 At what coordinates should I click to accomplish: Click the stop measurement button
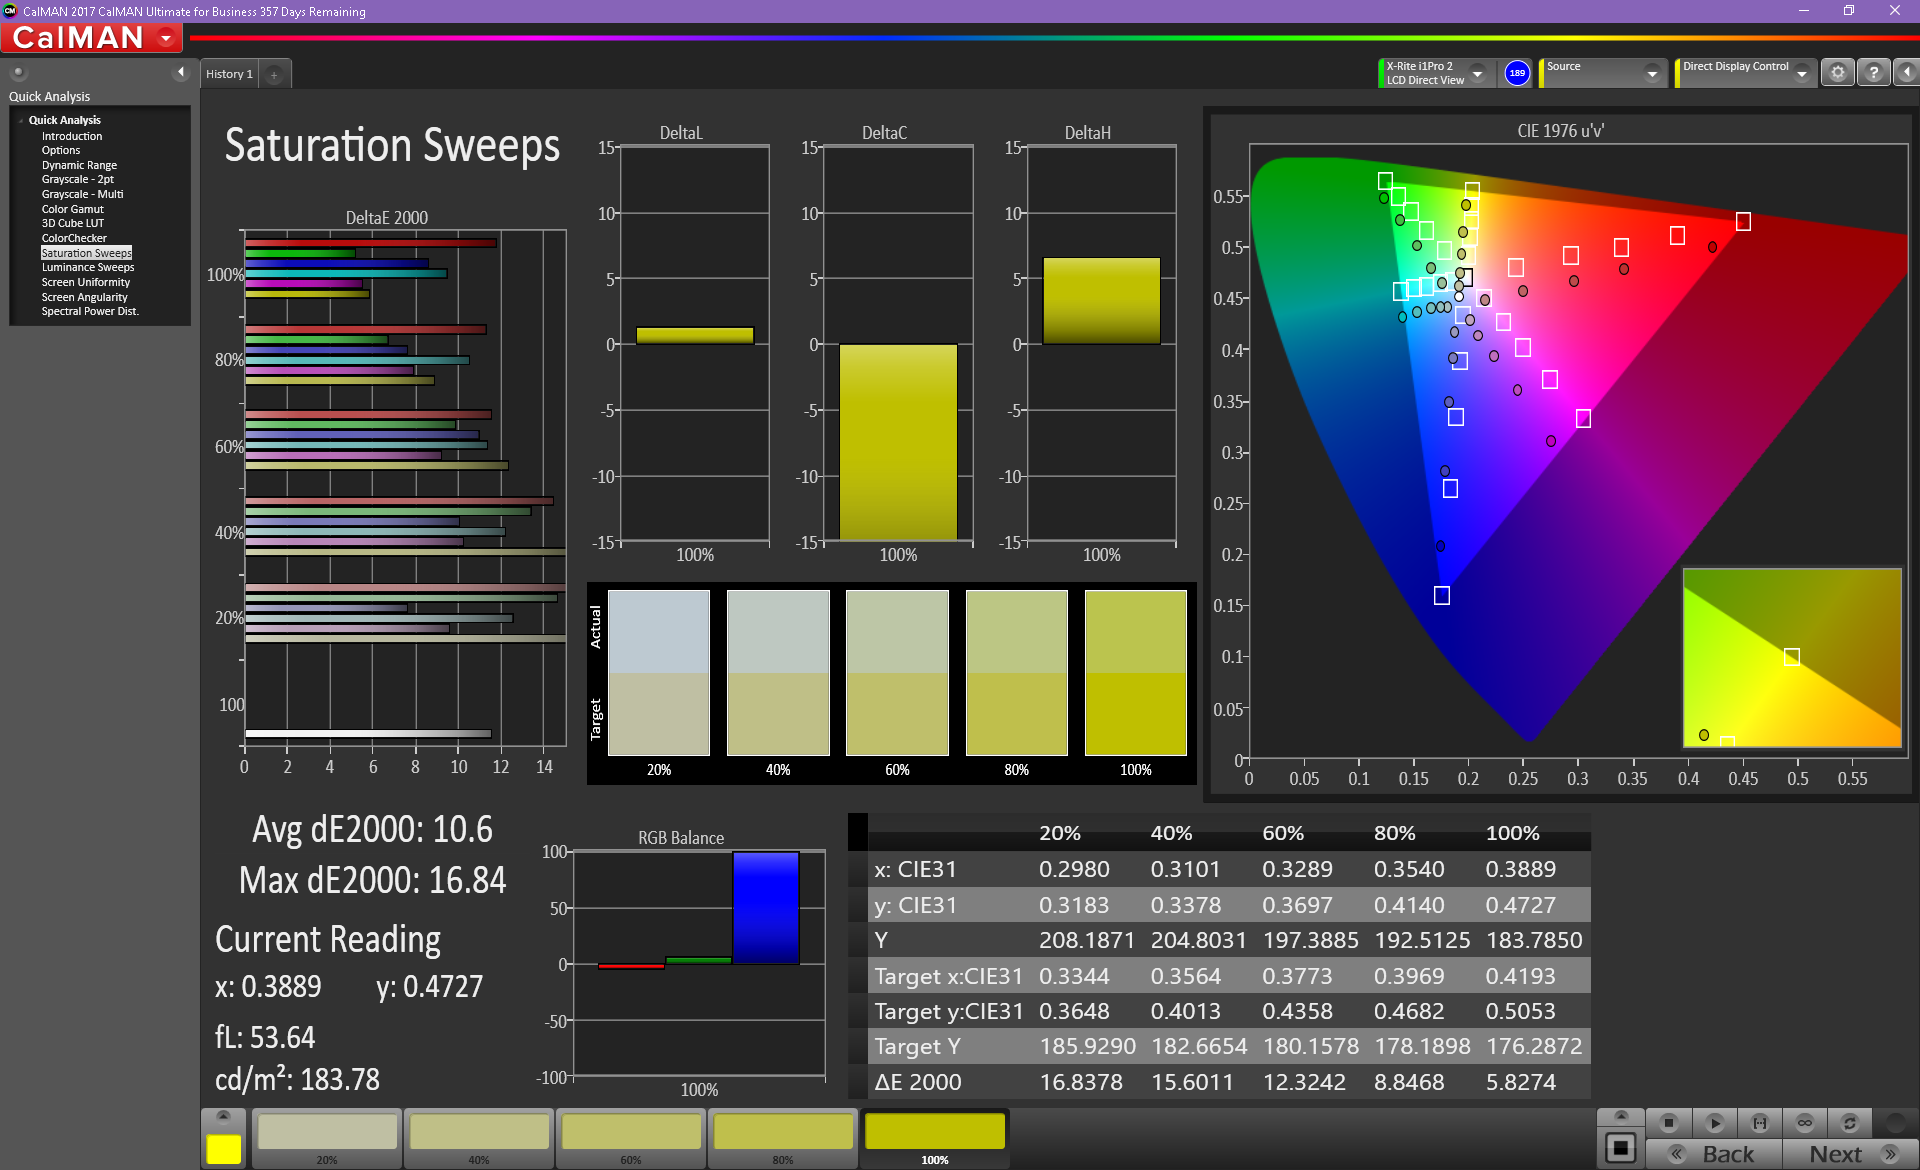tap(1668, 1123)
